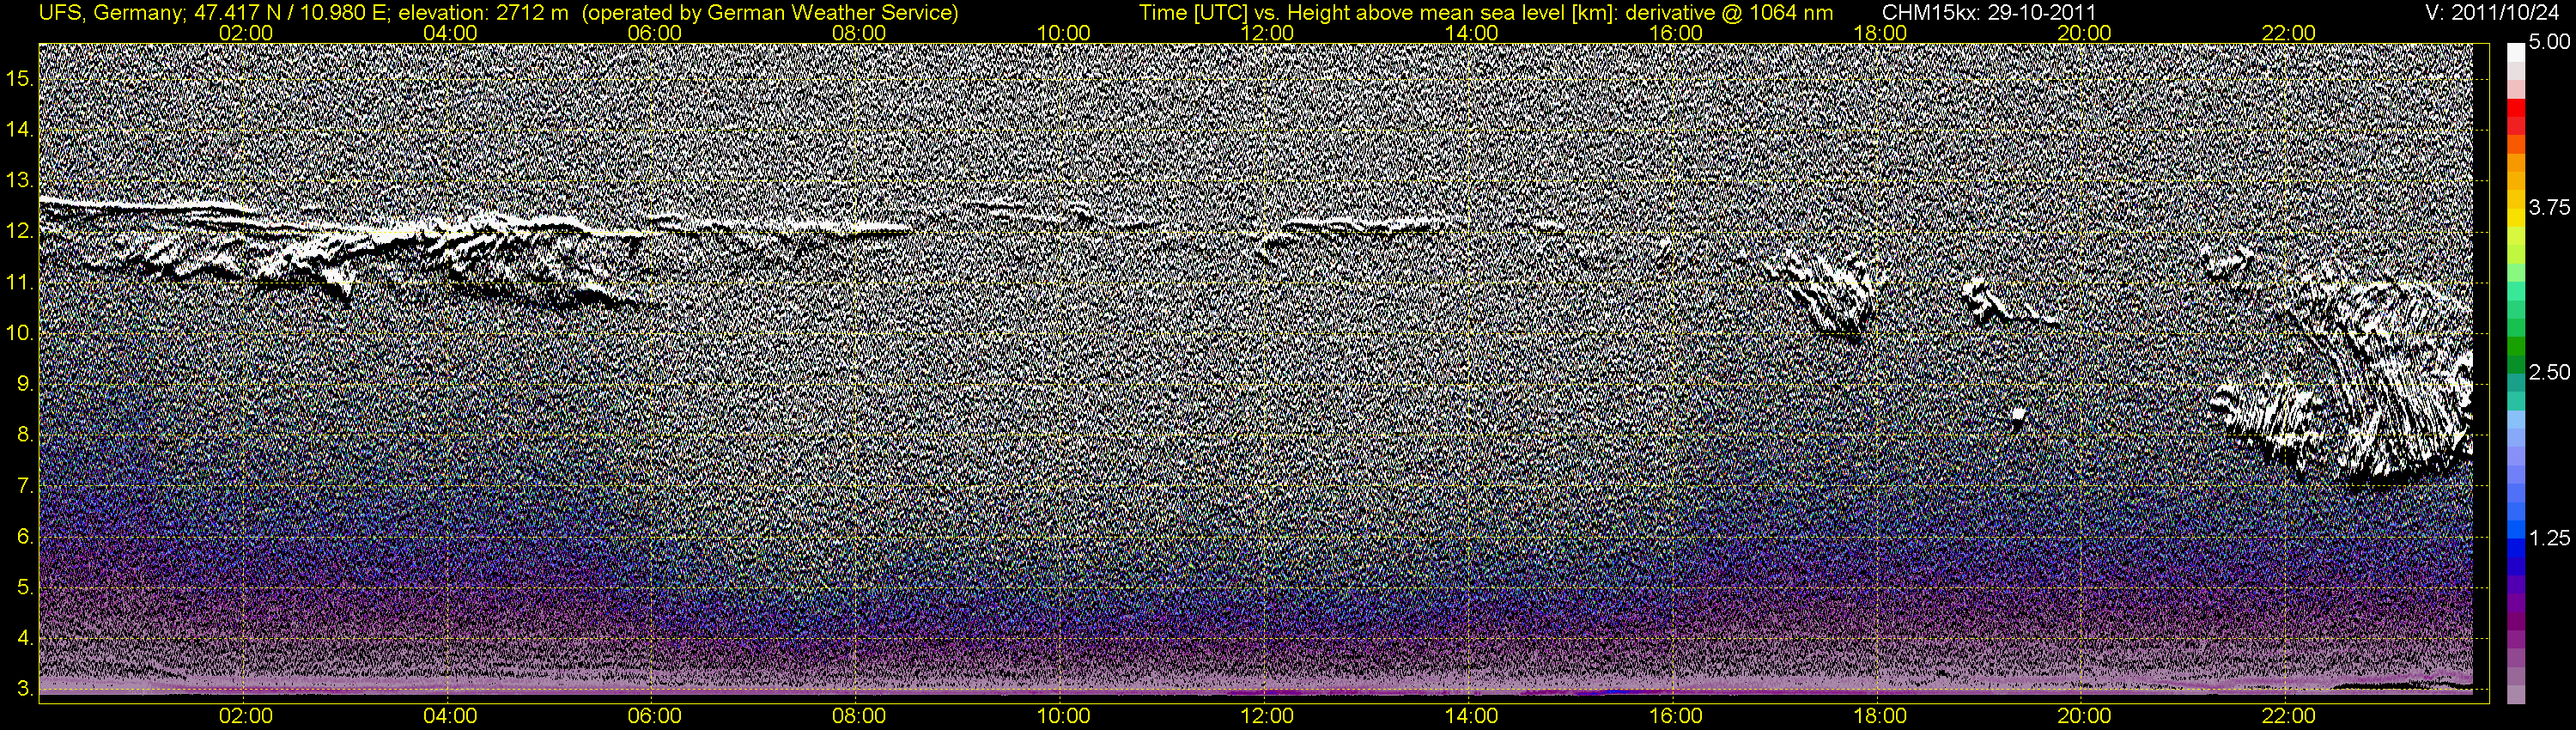This screenshot has height=730, width=2576.
Task: Click the 04:00 label on the top time axis
Action: click(450, 33)
